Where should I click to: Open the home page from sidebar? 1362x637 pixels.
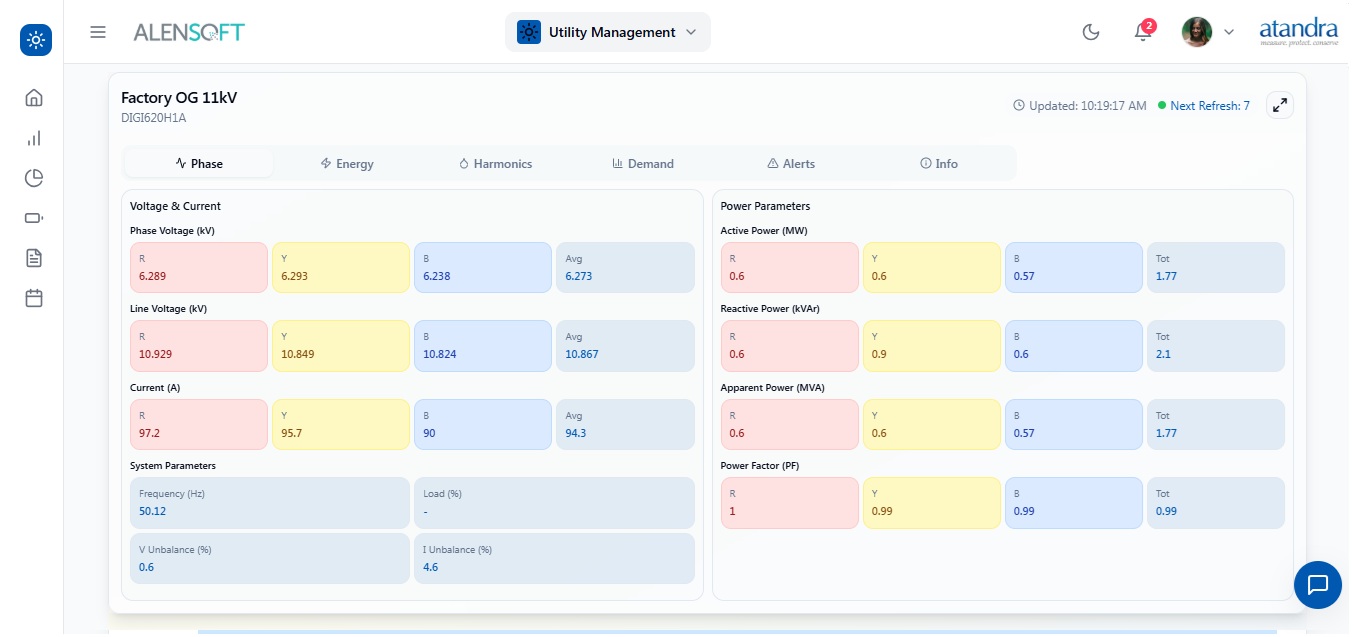(x=34, y=98)
